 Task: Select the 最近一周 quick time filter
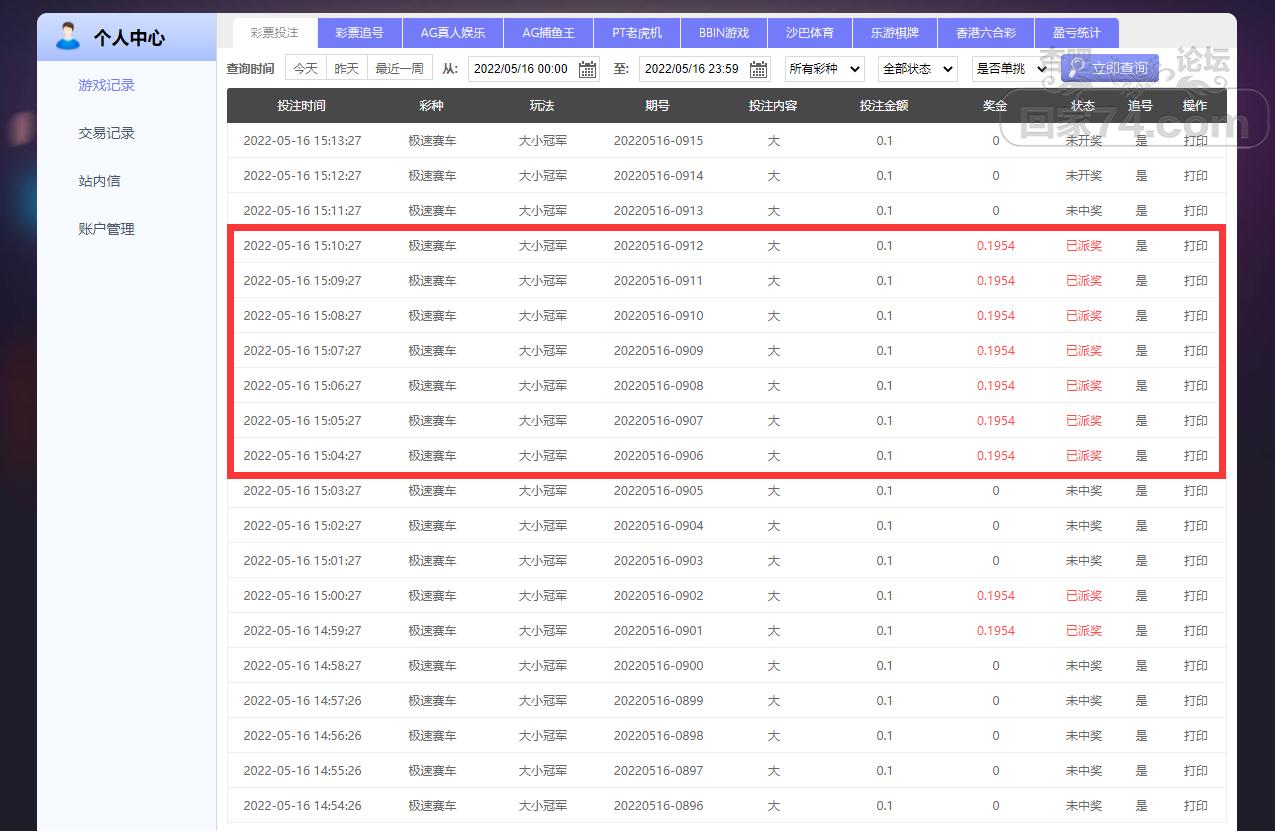399,69
